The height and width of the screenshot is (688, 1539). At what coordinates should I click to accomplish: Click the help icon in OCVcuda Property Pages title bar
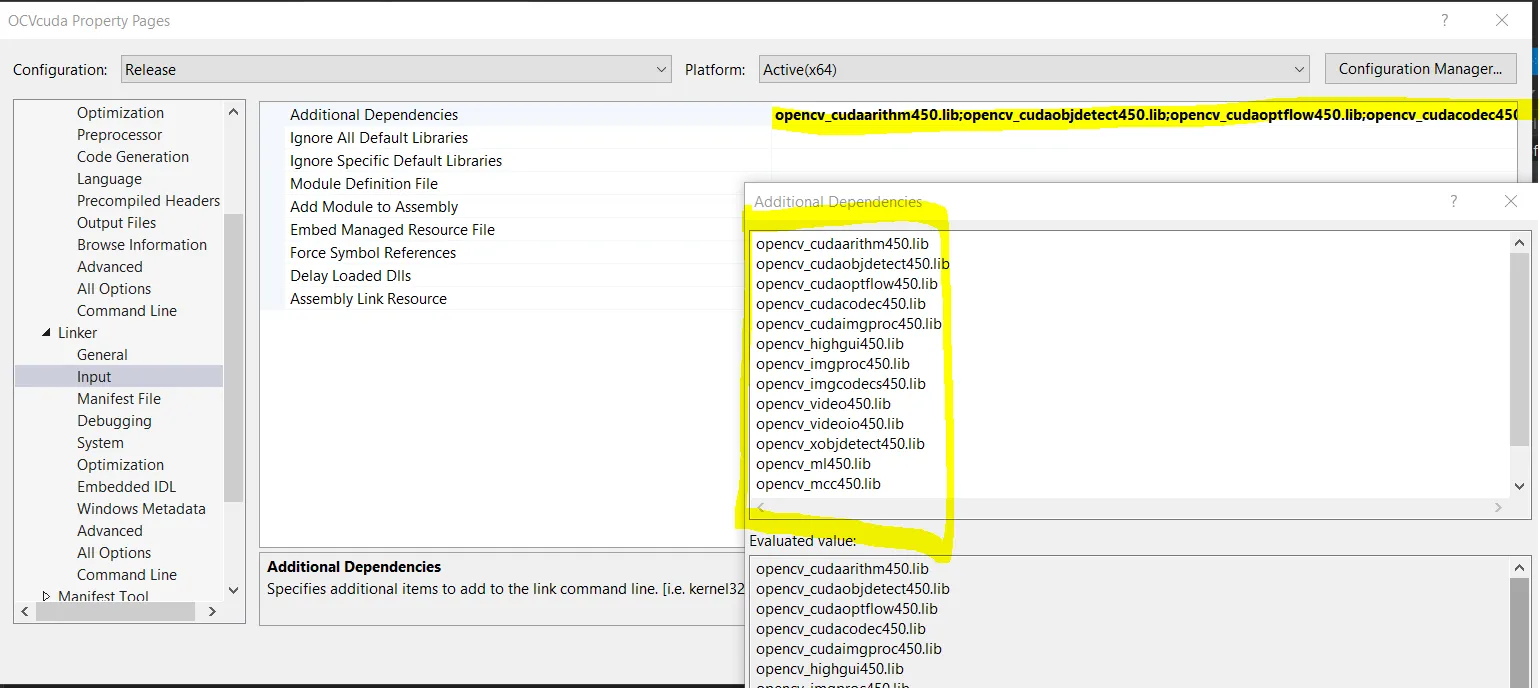(1444, 20)
